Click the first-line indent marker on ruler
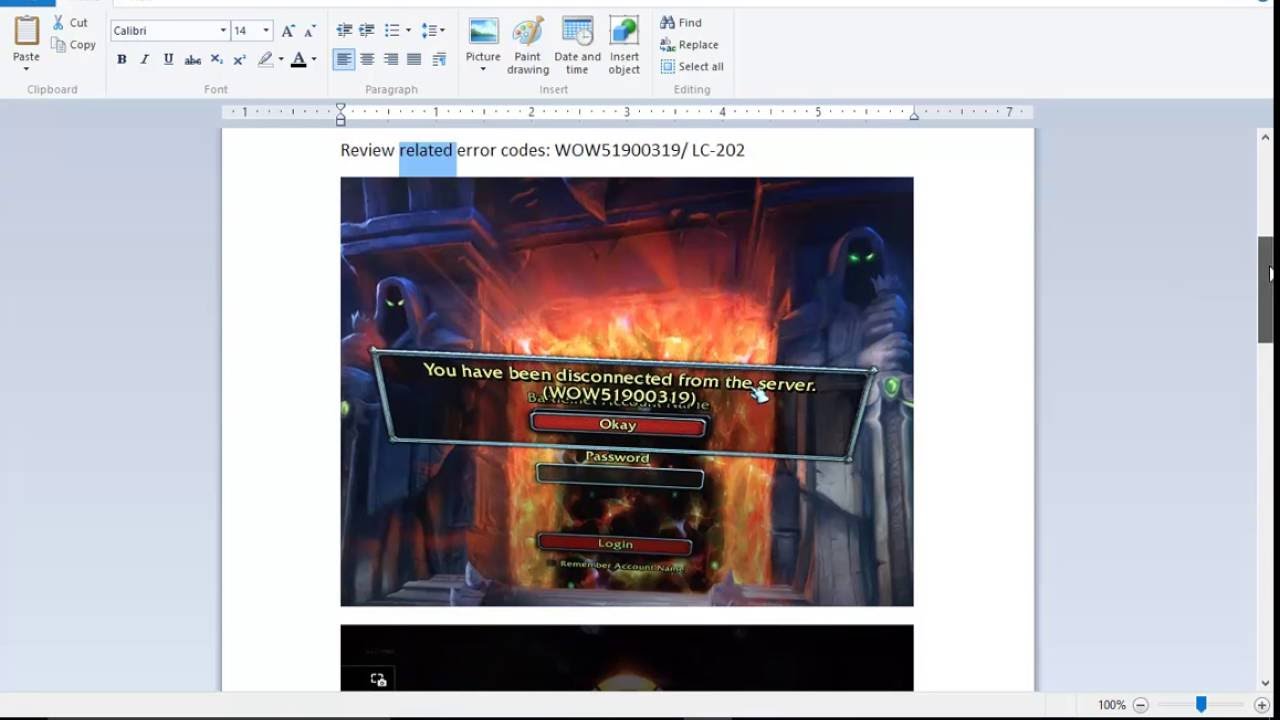 [x=340, y=107]
